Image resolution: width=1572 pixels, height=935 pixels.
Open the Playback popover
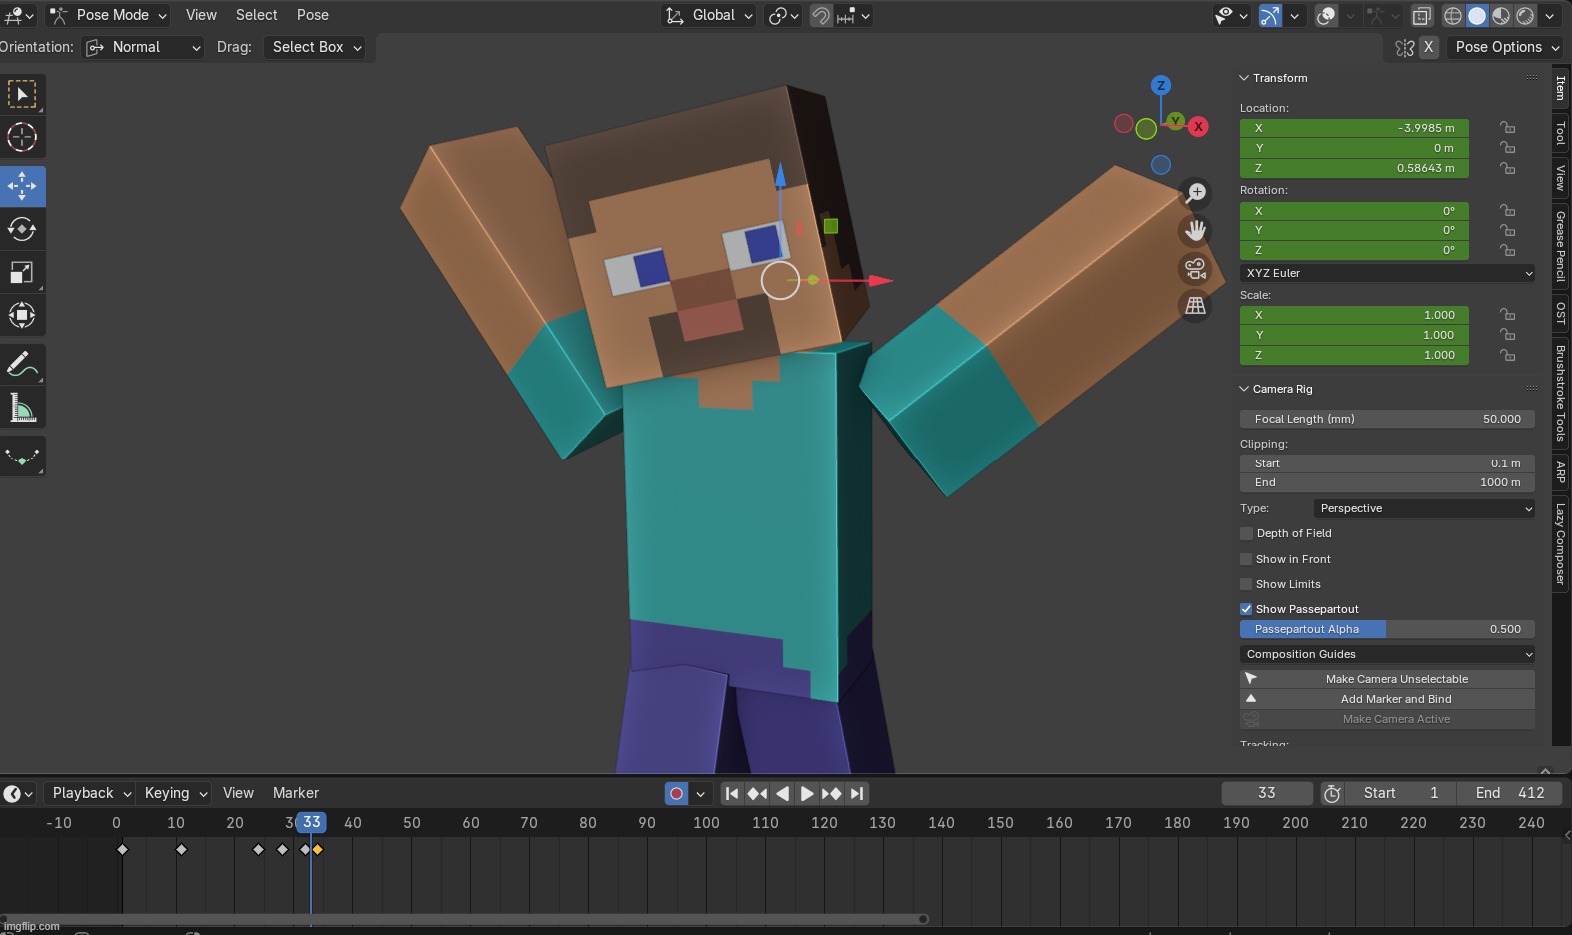[91, 793]
